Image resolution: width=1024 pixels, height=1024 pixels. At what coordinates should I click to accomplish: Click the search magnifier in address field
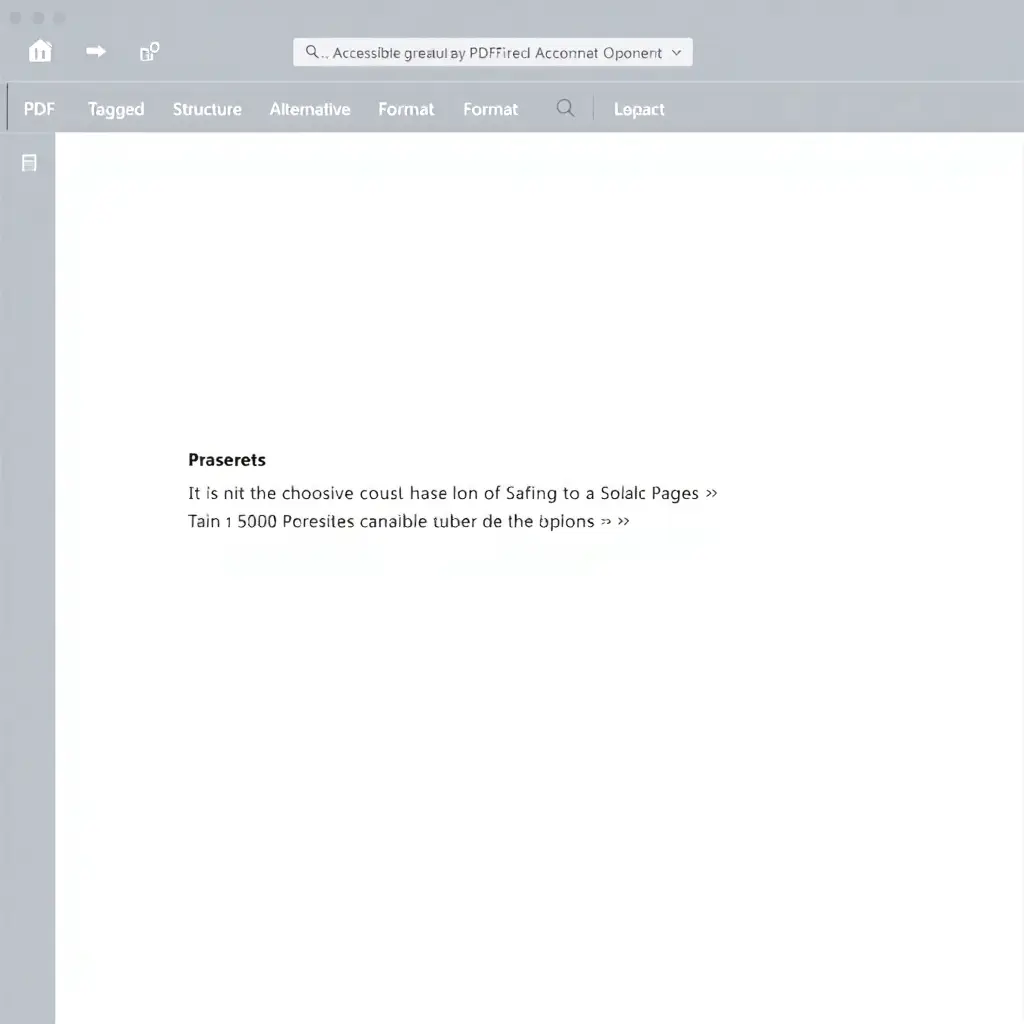(x=312, y=52)
